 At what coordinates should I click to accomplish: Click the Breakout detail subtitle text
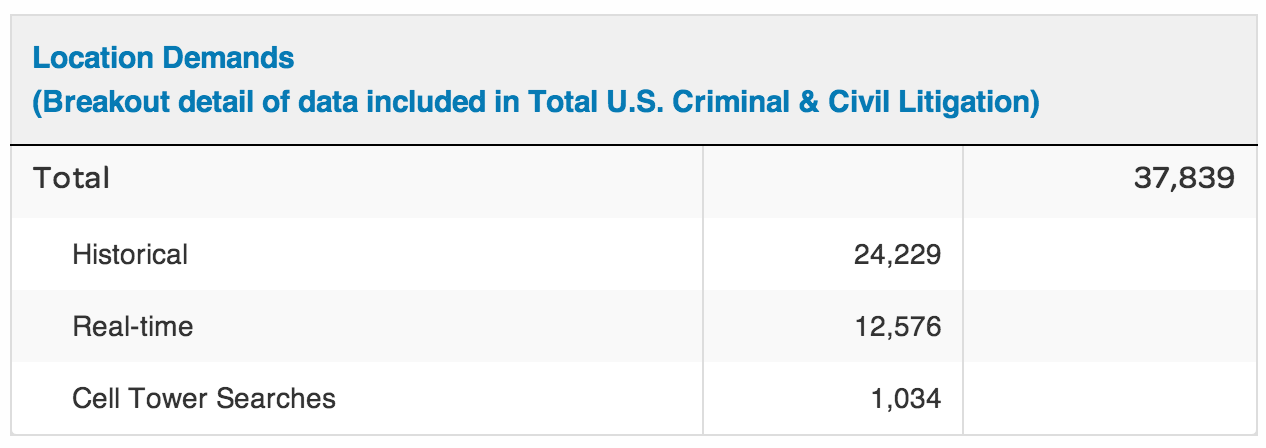[536, 103]
